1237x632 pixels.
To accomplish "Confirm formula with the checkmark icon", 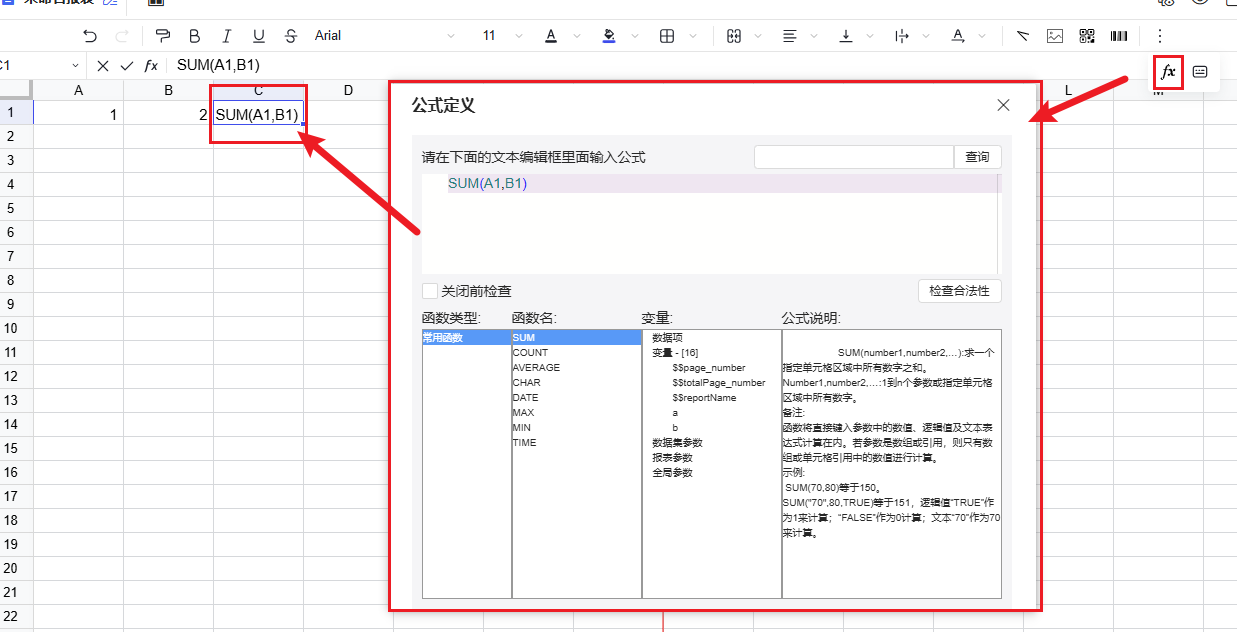I will tap(127, 66).
